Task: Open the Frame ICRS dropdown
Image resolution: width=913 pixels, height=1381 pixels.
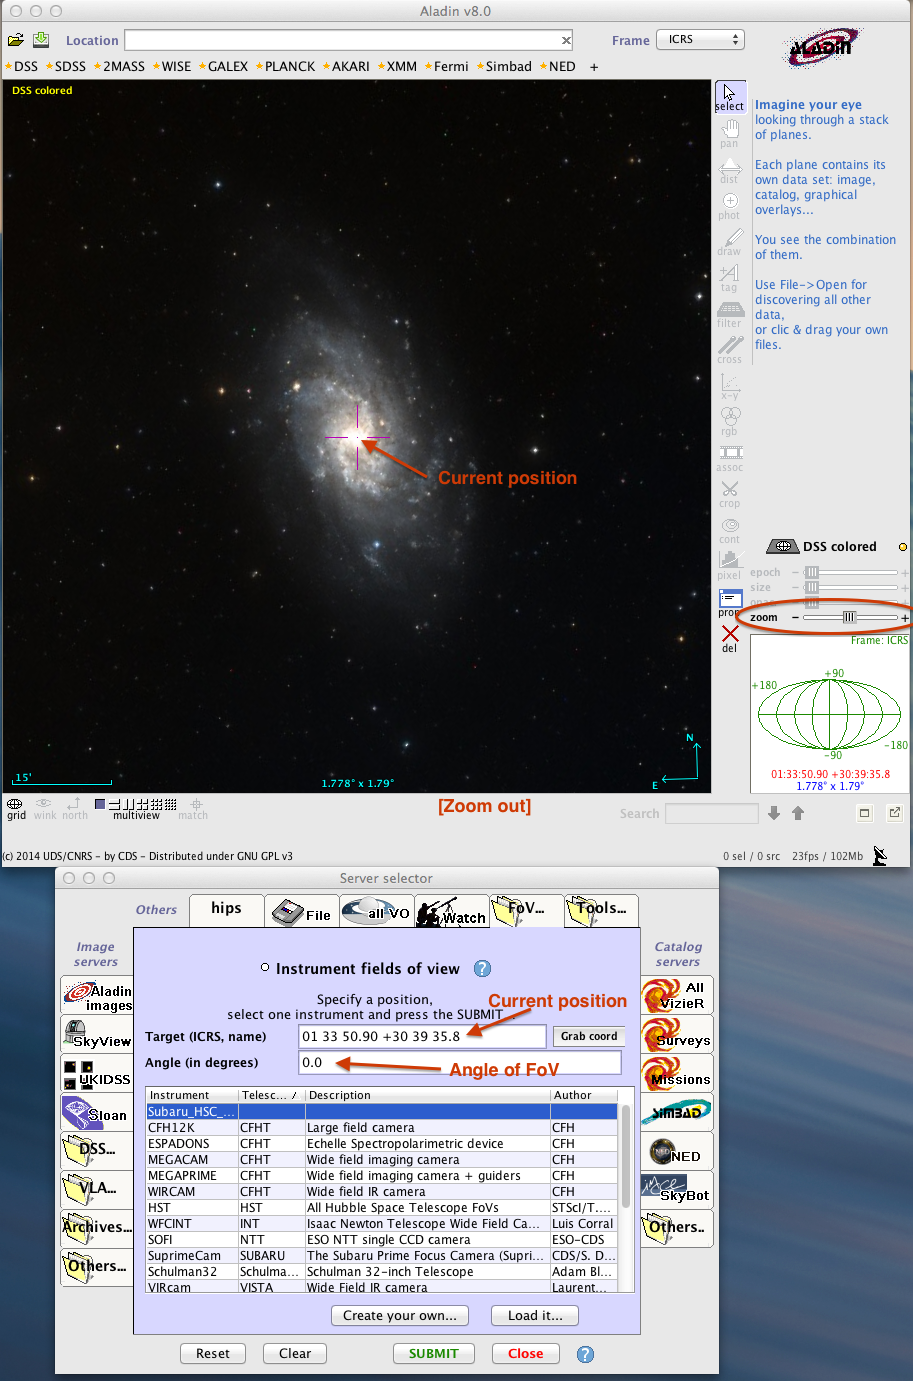Action: click(701, 40)
